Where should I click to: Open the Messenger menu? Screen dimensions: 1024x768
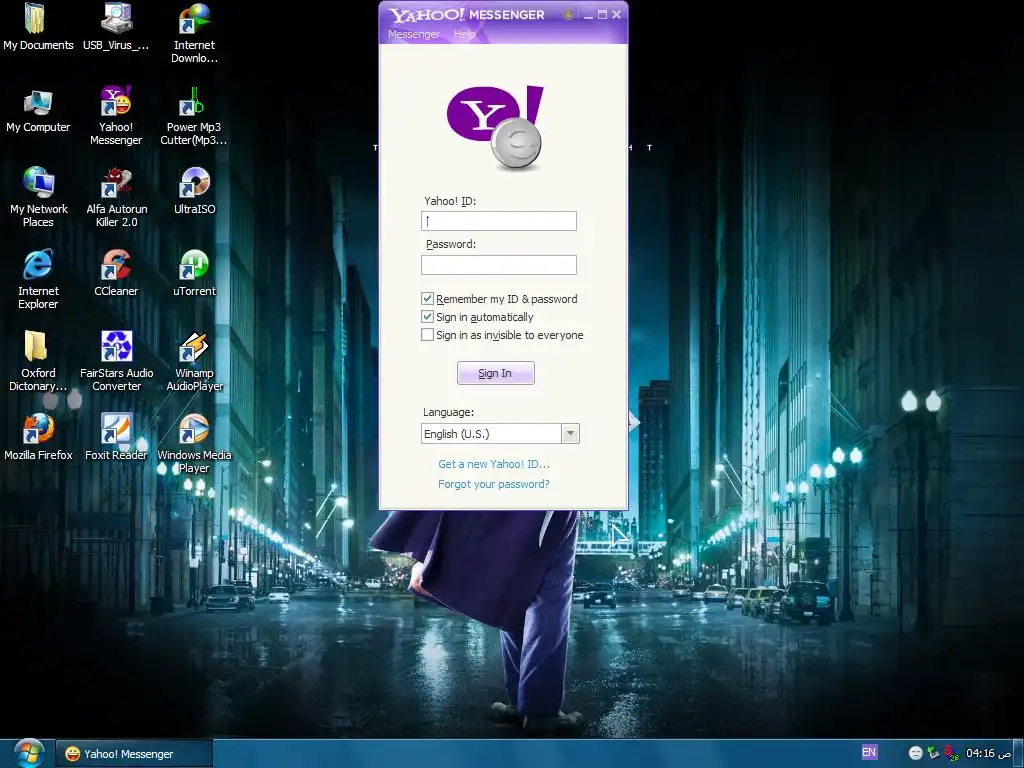[x=413, y=34]
